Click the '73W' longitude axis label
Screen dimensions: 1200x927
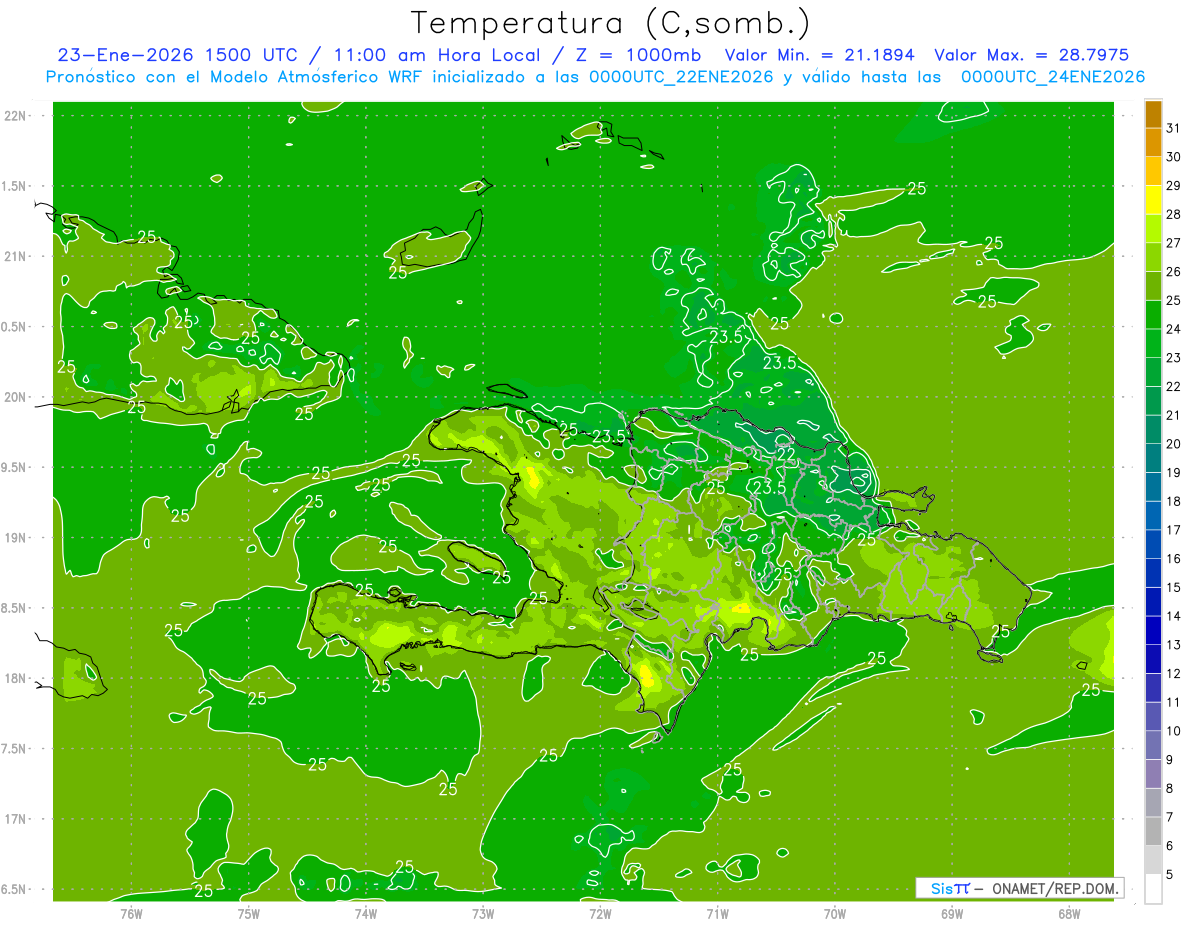(483, 913)
